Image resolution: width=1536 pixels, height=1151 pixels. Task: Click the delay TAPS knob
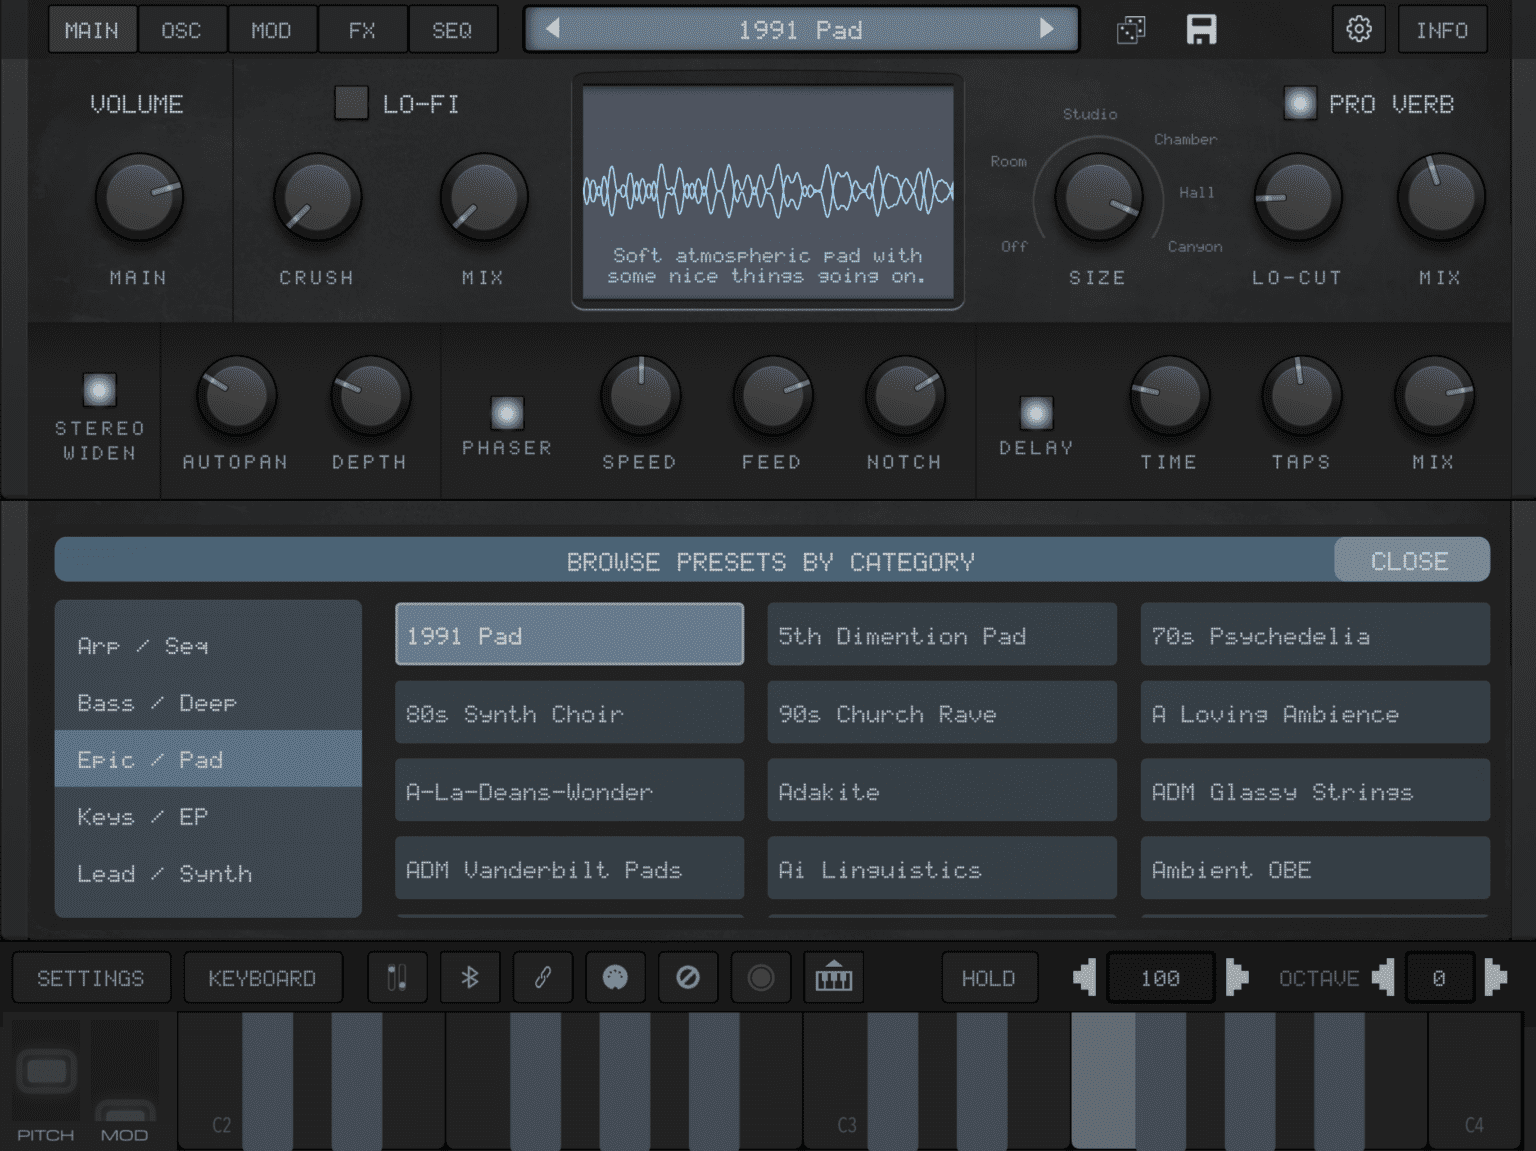click(1301, 396)
